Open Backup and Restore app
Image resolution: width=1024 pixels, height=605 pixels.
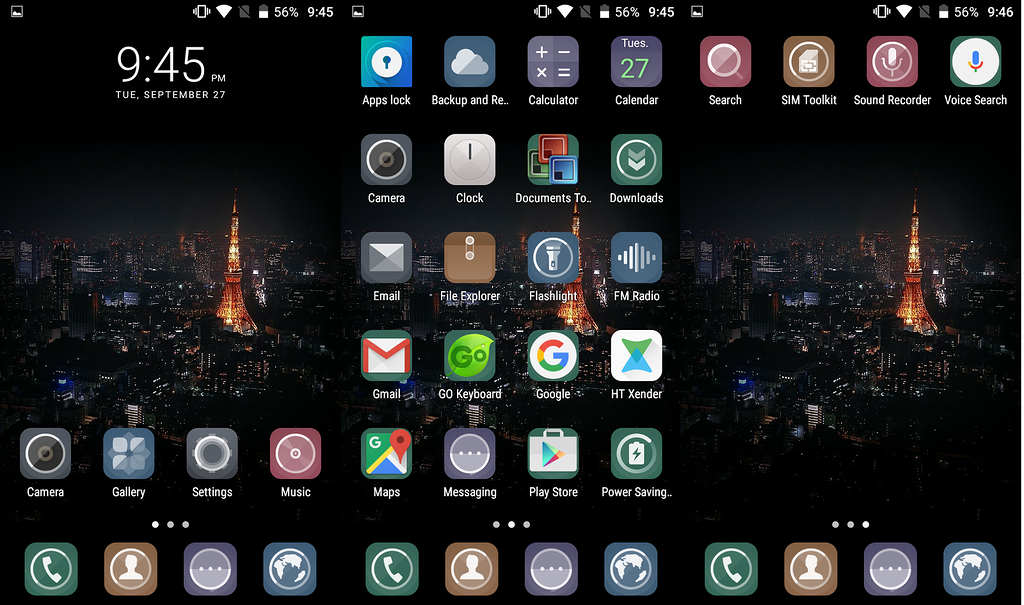[470, 62]
